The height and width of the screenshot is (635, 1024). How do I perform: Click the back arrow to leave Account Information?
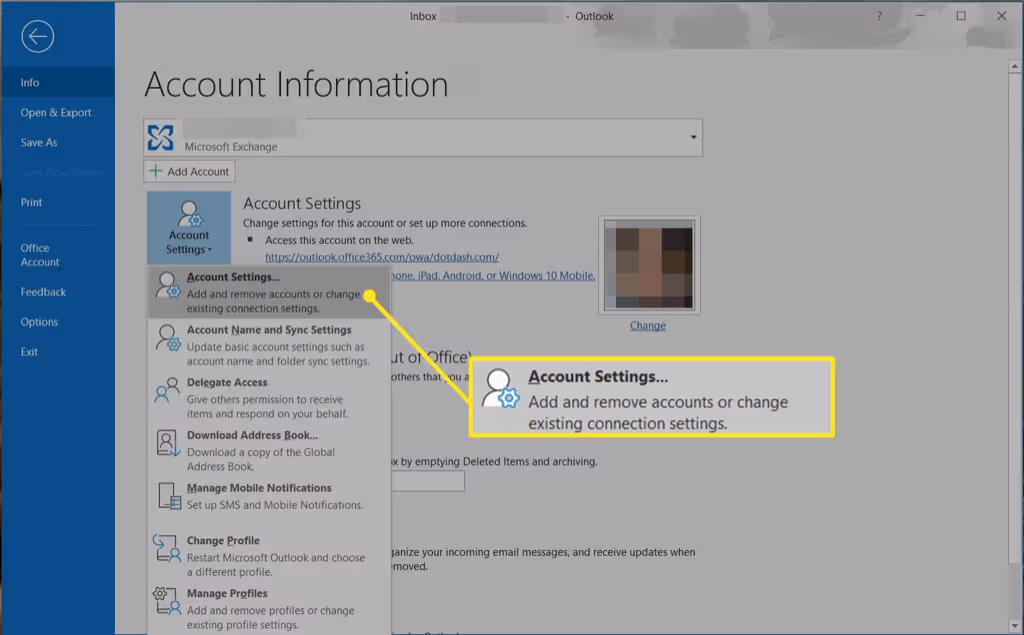coord(37,37)
